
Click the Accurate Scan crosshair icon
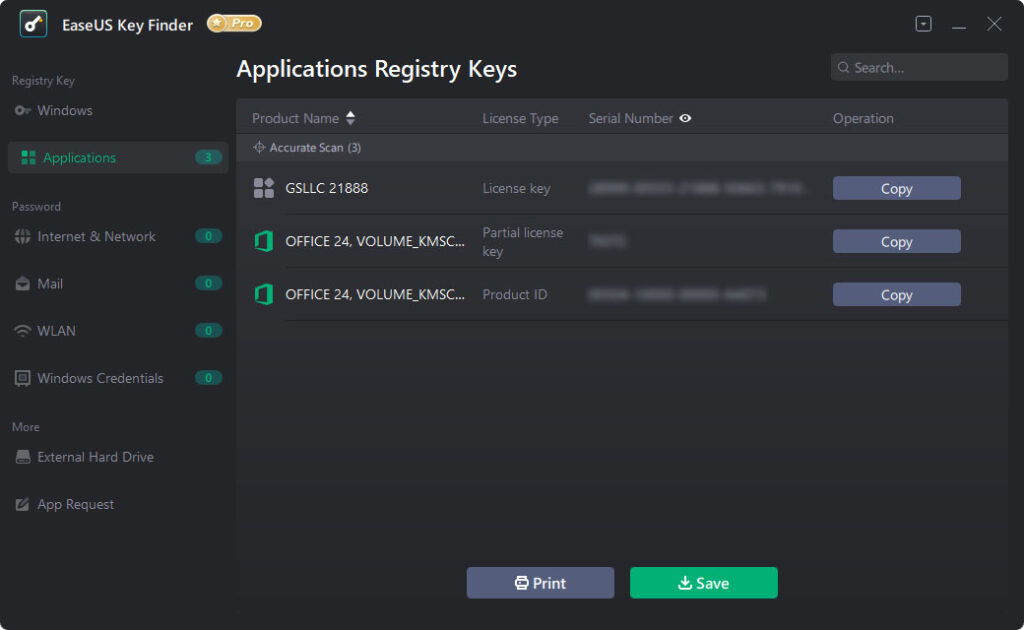pyautogui.click(x=259, y=148)
